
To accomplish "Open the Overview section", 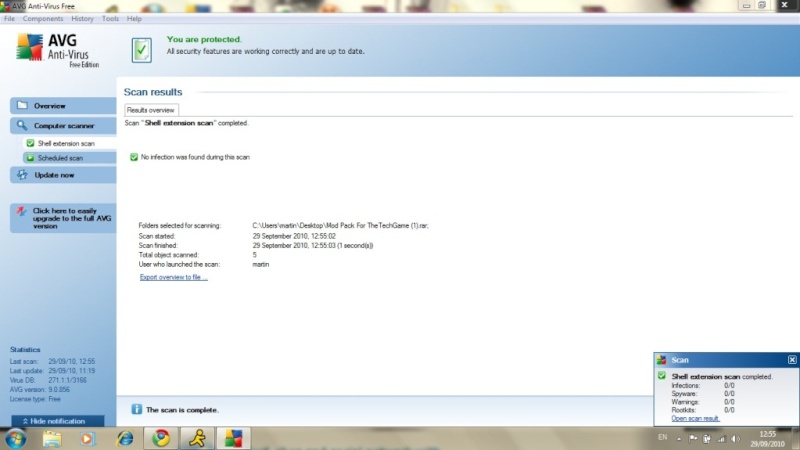I will [63, 106].
